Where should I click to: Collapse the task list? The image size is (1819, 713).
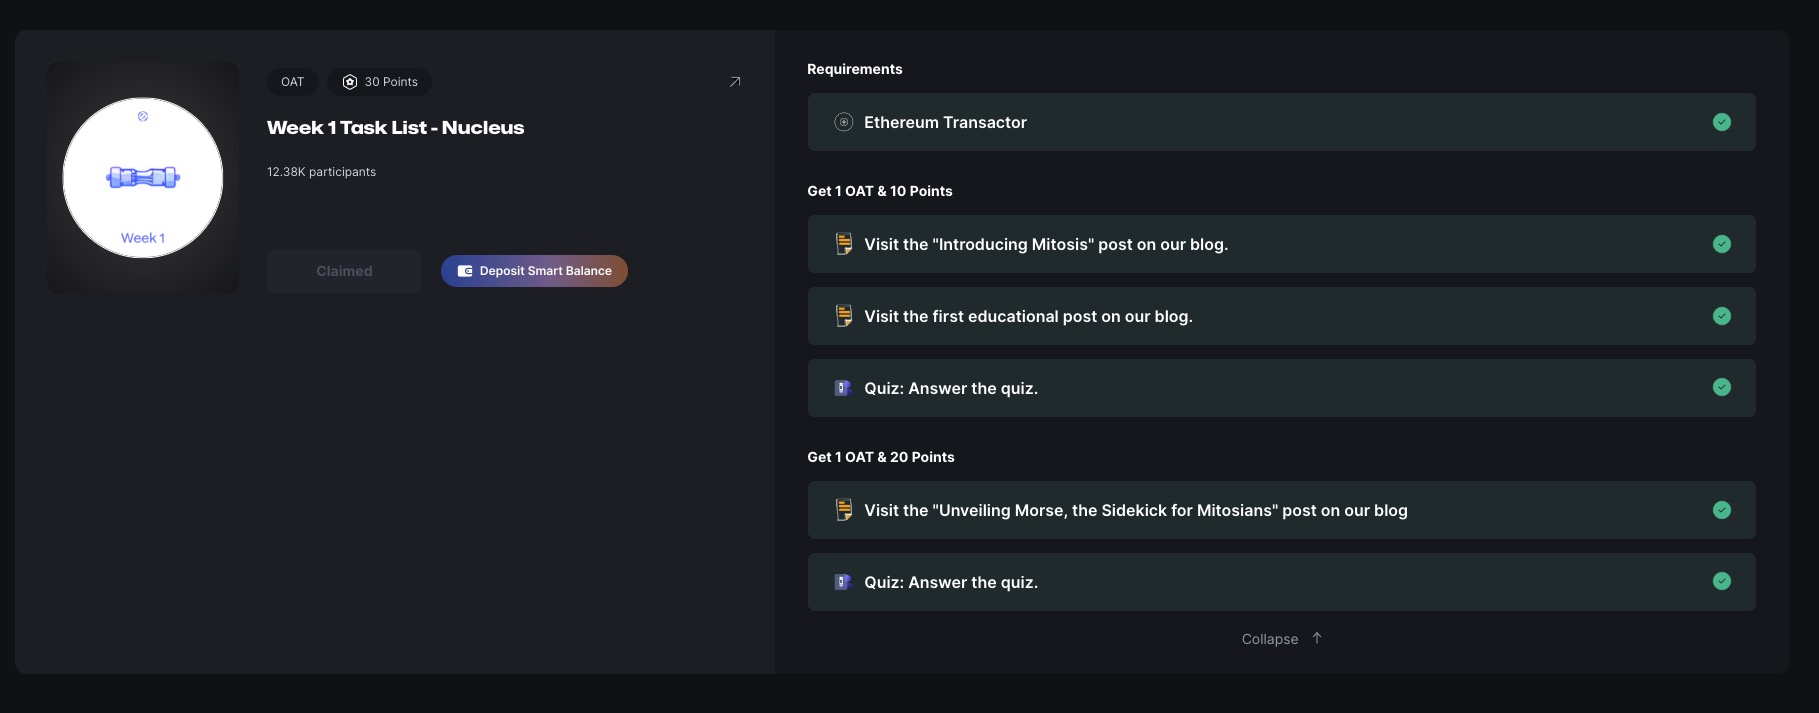1270,639
